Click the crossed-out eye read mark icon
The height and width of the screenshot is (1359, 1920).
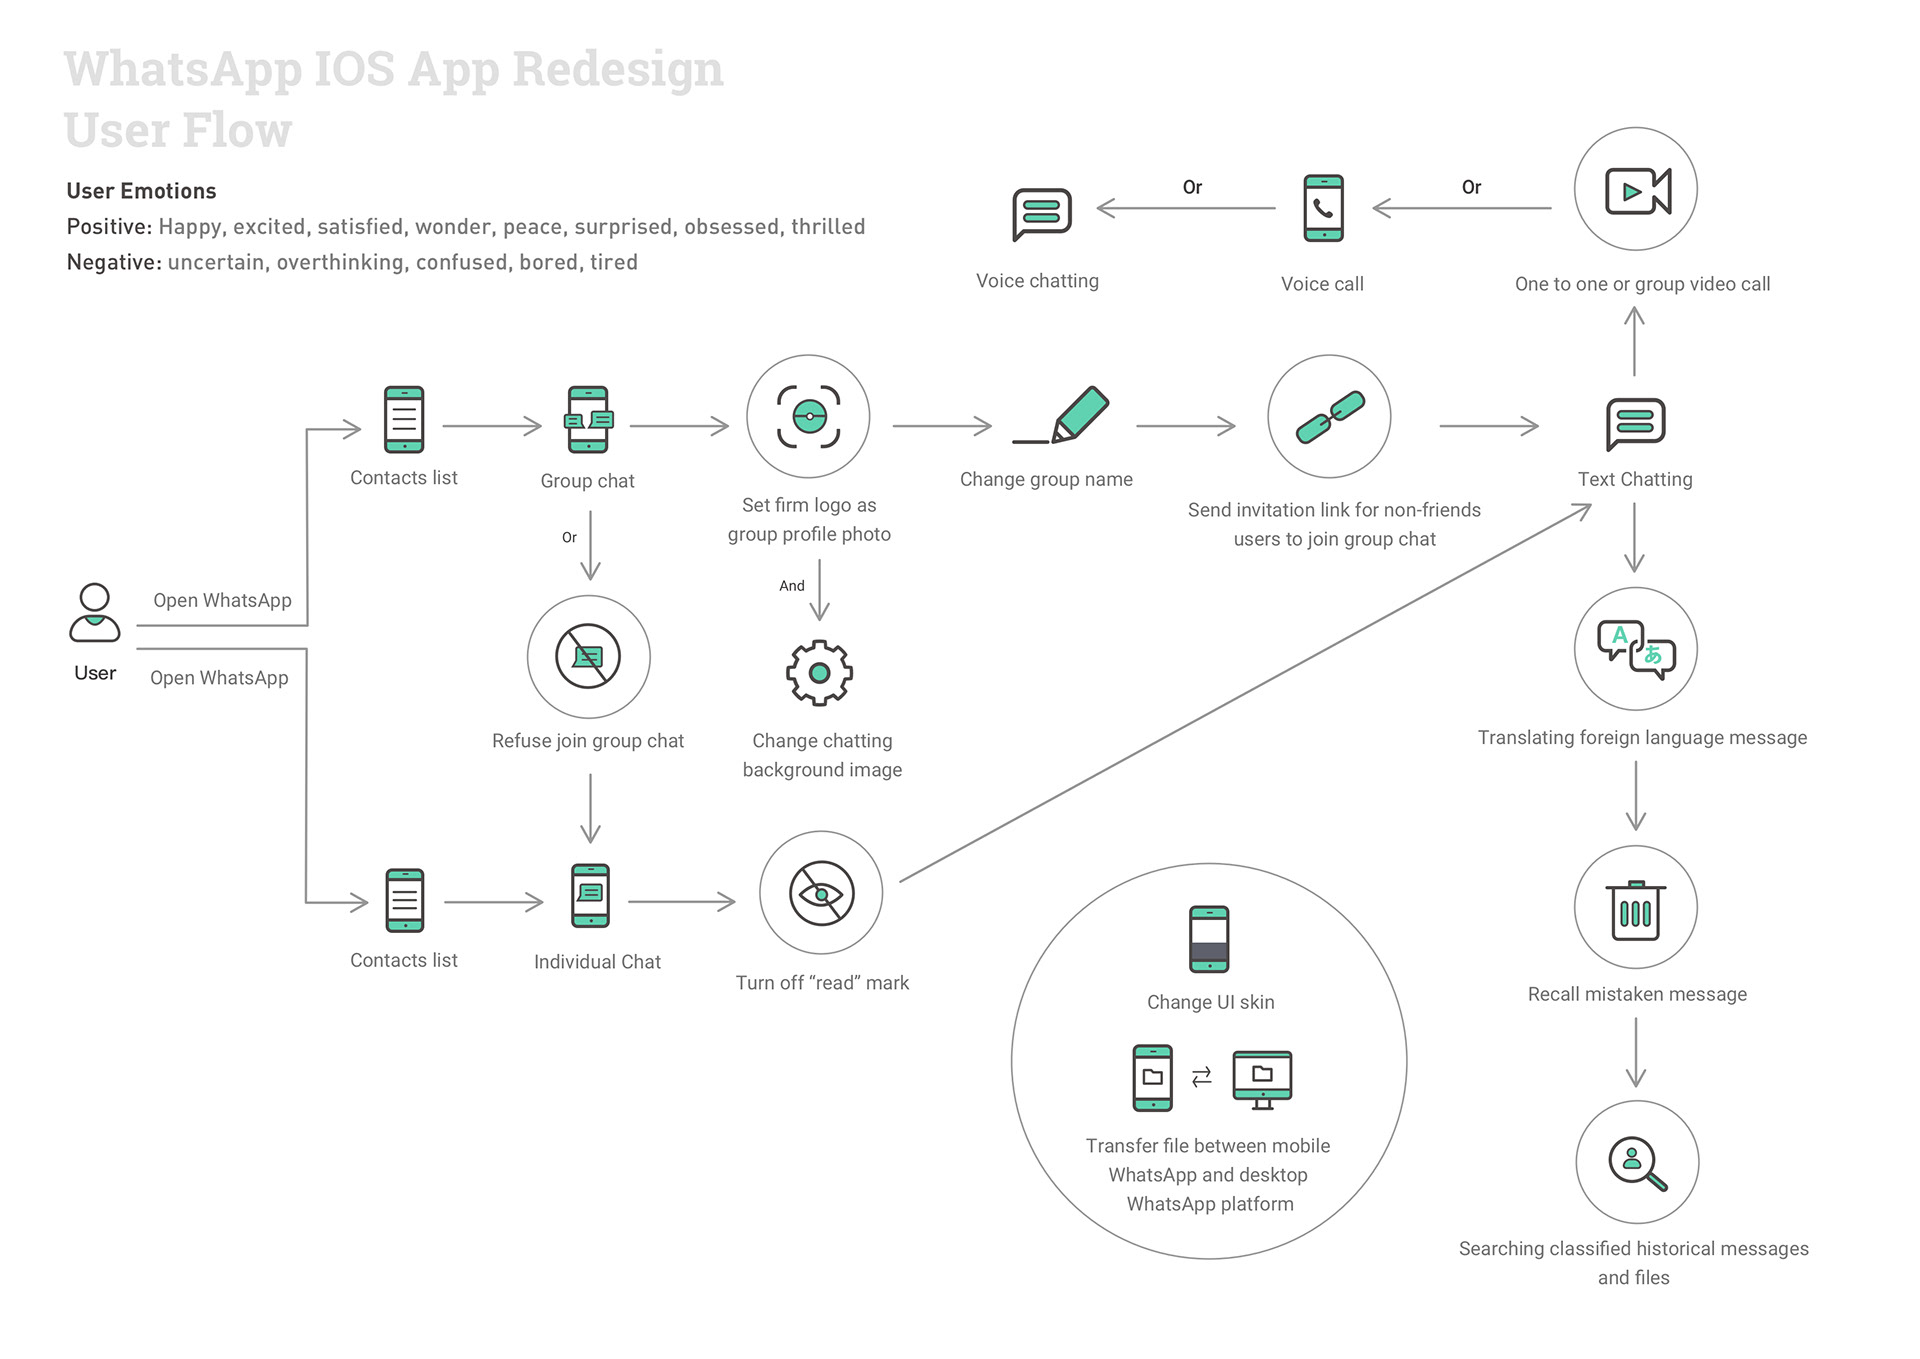point(821,892)
